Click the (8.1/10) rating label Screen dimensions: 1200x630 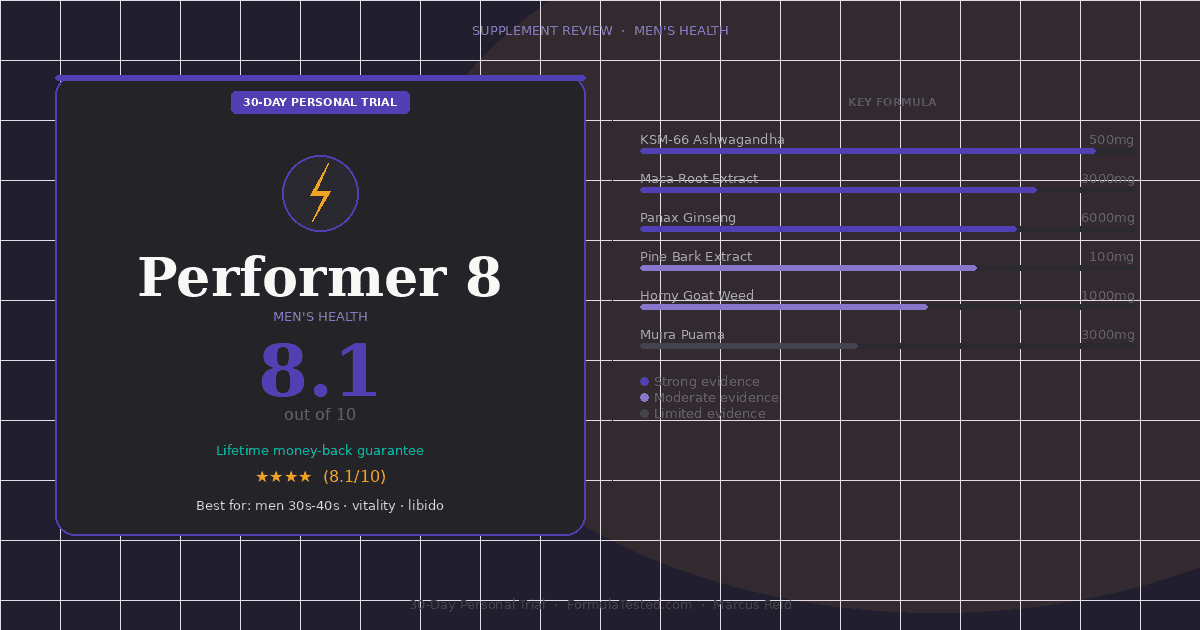click(x=355, y=476)
